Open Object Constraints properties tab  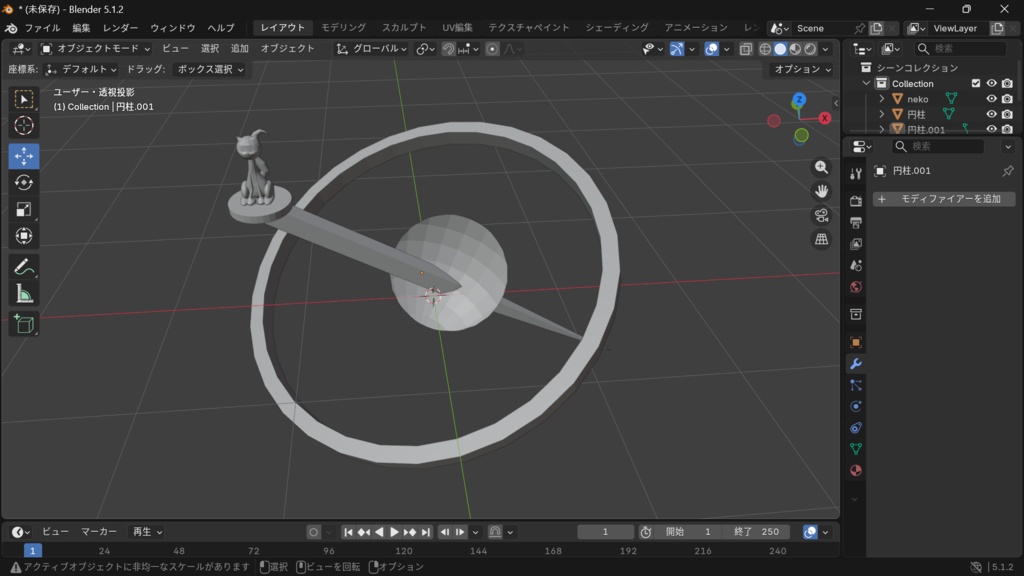click(x=856, y=428)
